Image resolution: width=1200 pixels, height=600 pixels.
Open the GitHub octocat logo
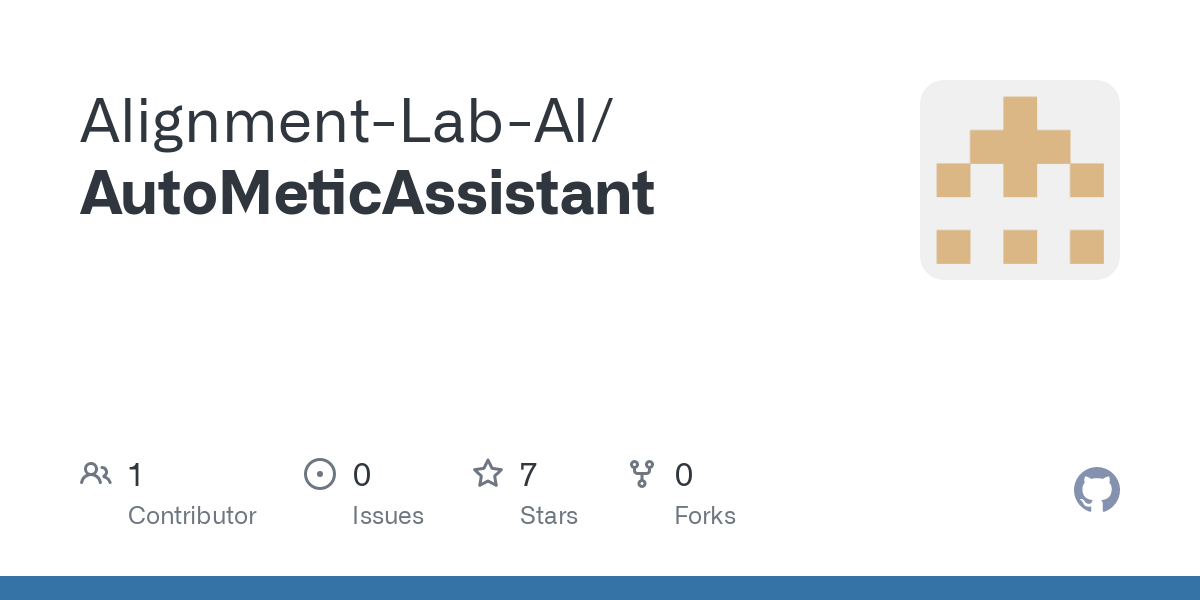tap(1097, 490)
